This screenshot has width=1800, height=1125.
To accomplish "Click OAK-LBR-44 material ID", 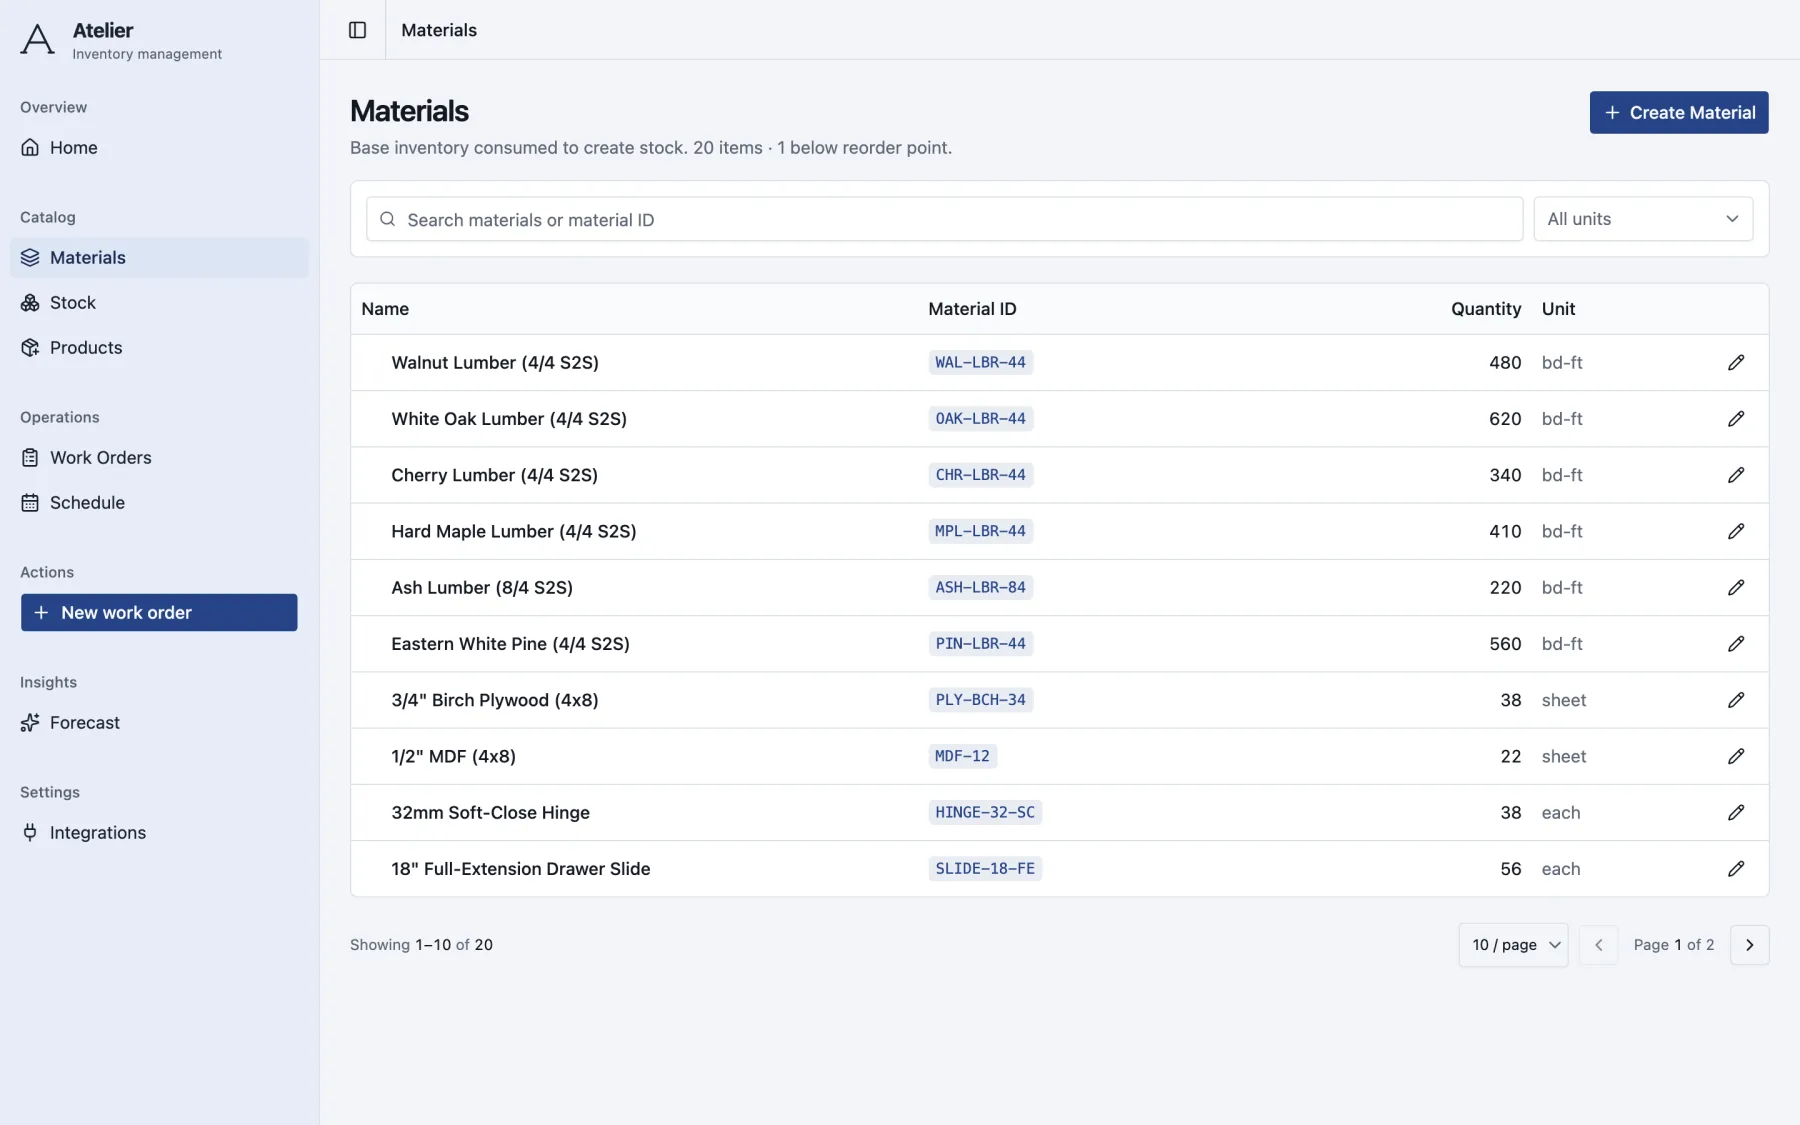I will pyautogui.click(x=980, y=419).
